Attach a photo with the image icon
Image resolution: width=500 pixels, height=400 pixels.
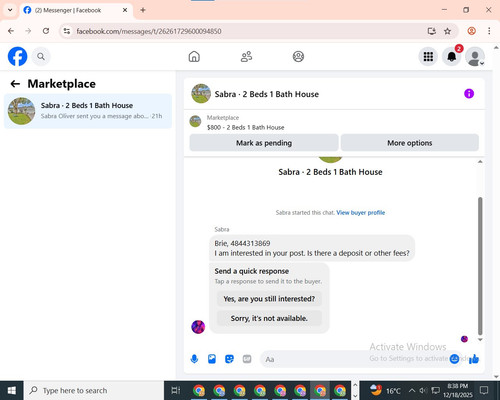point(212,359)
